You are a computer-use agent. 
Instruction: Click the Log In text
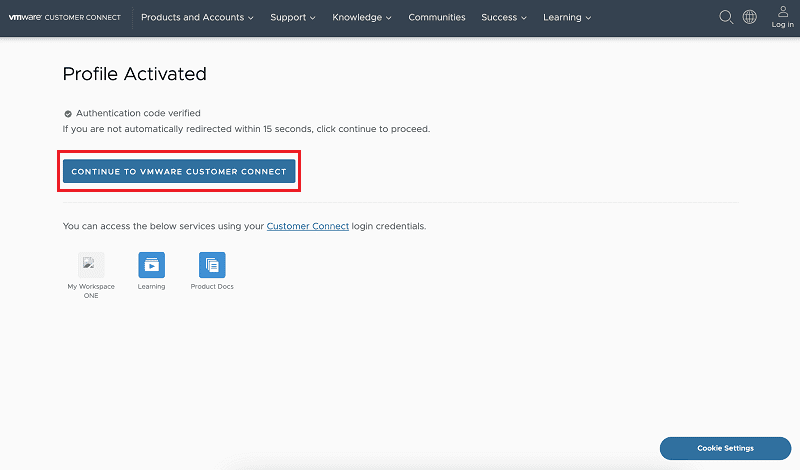click(x=783, y=24)
